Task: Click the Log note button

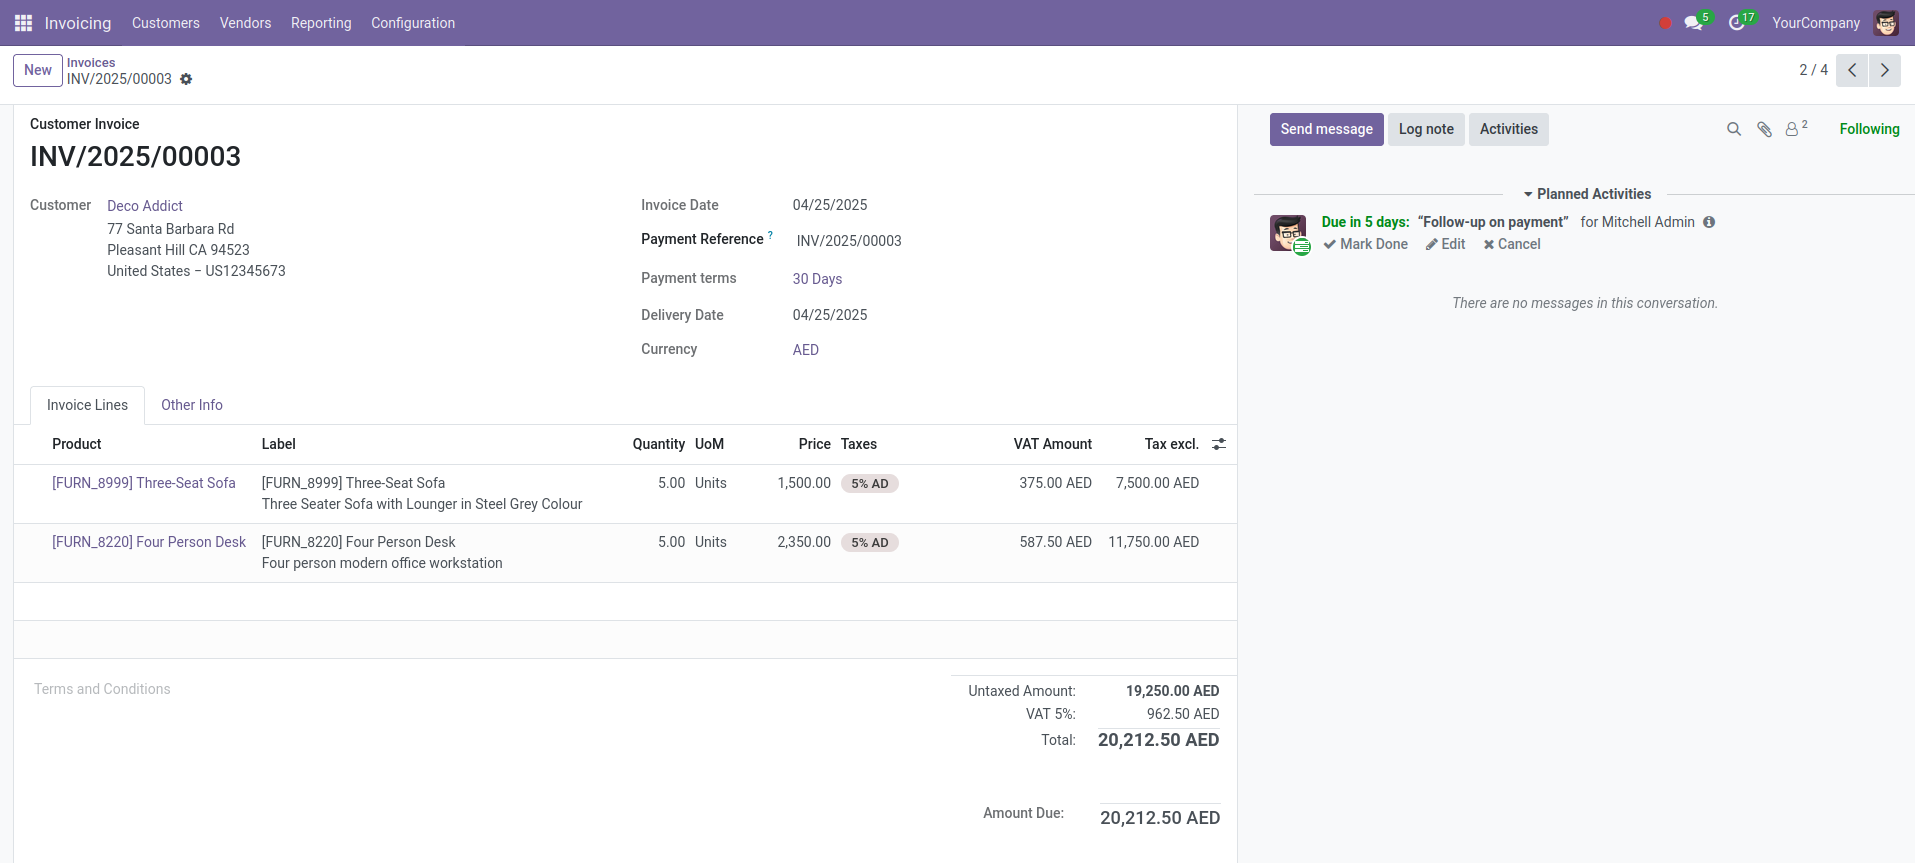Action: tap(1426, 129)
